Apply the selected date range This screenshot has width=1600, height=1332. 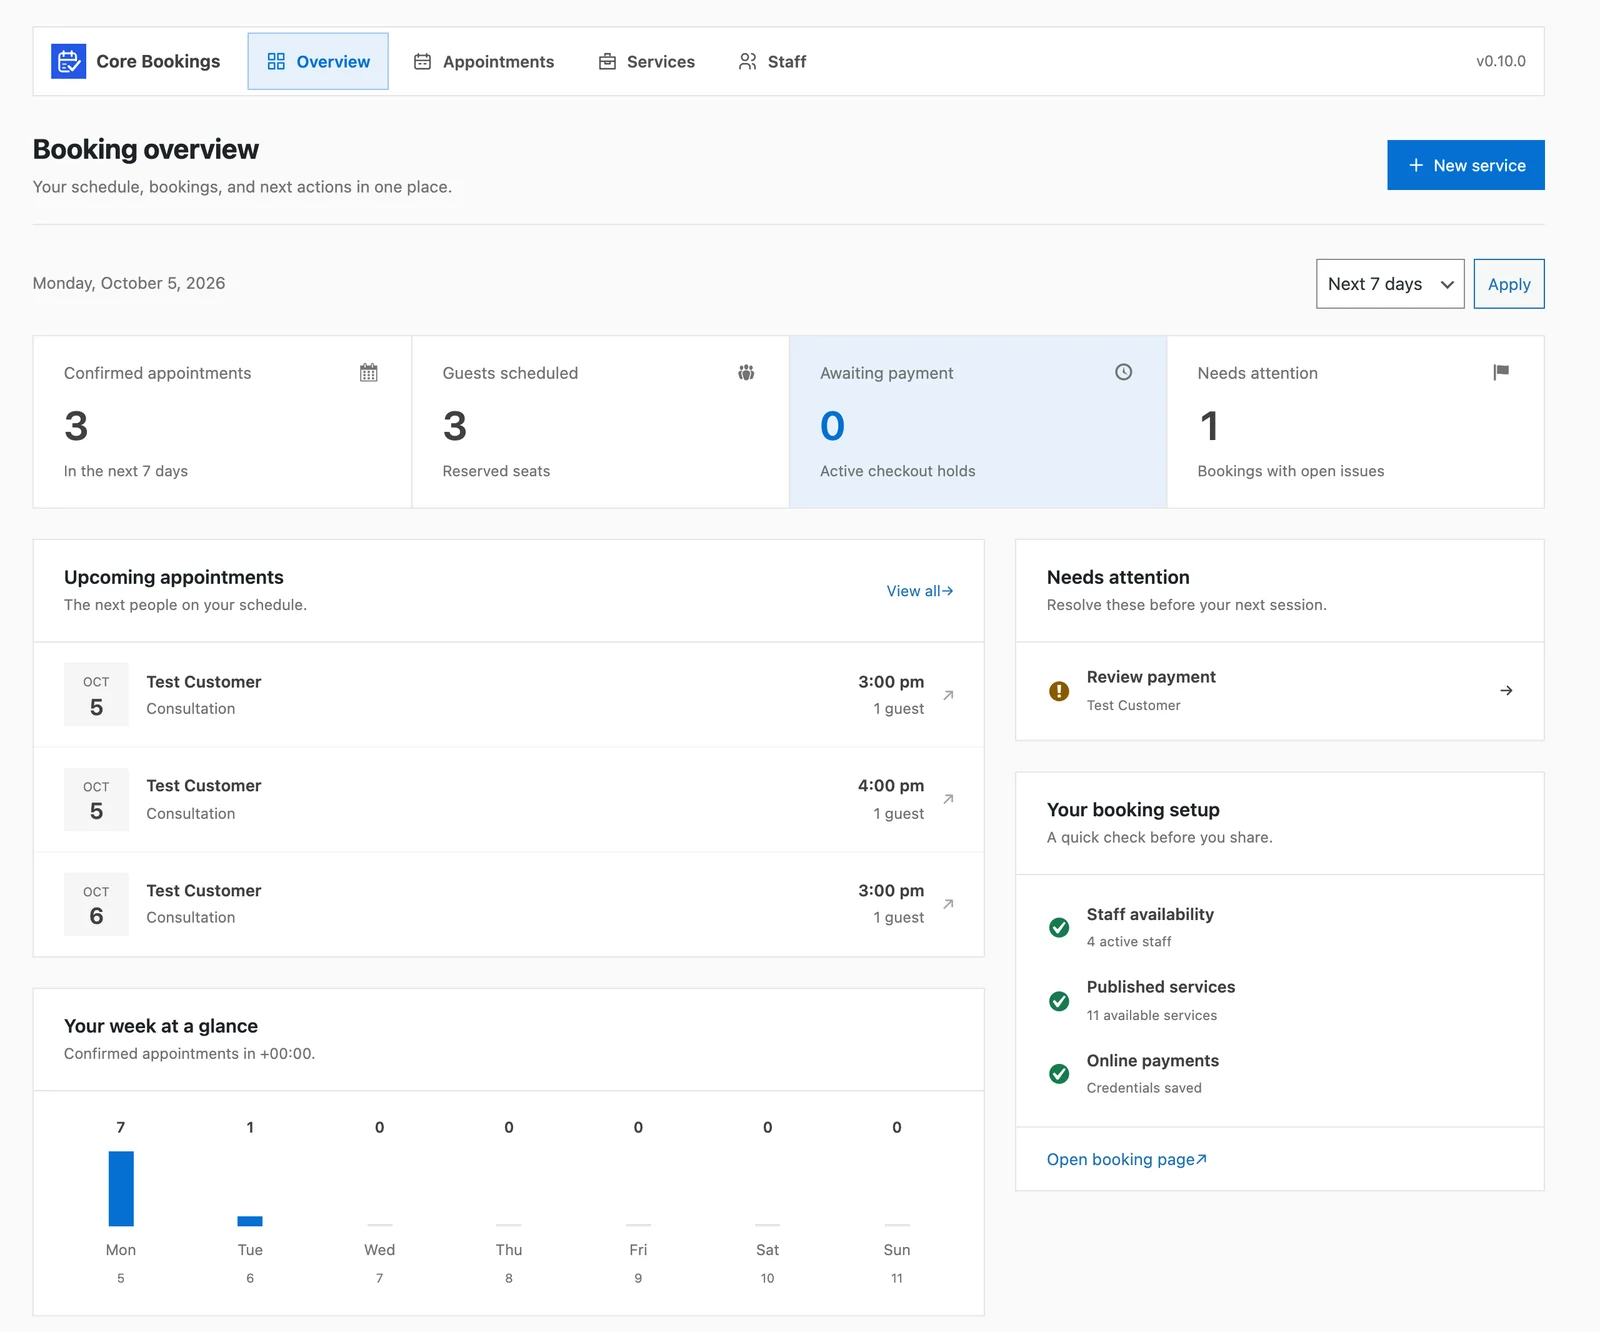pyautogui.click(x=1509, y=284)
